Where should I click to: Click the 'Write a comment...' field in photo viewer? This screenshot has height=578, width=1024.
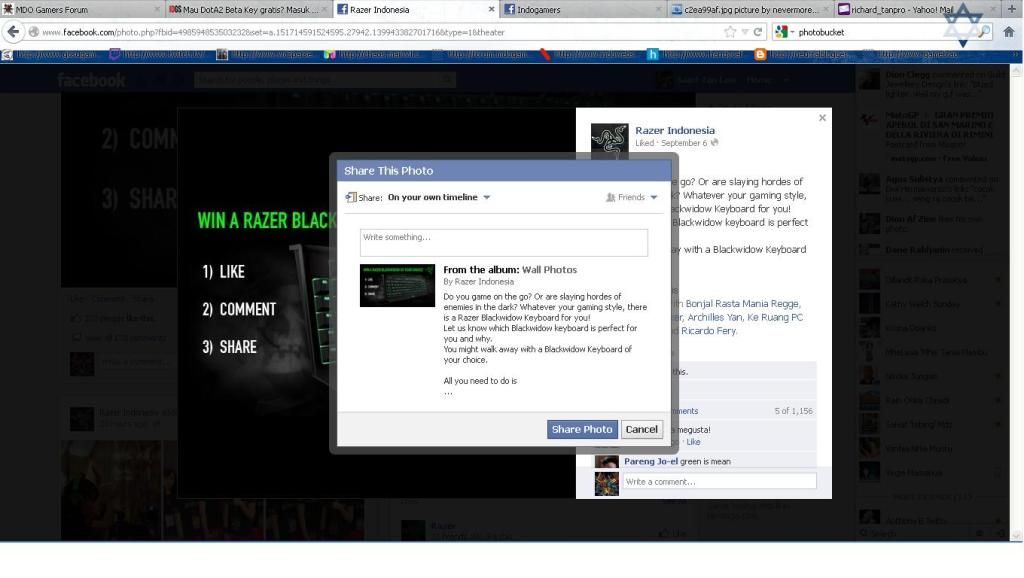tap(719, 481)
